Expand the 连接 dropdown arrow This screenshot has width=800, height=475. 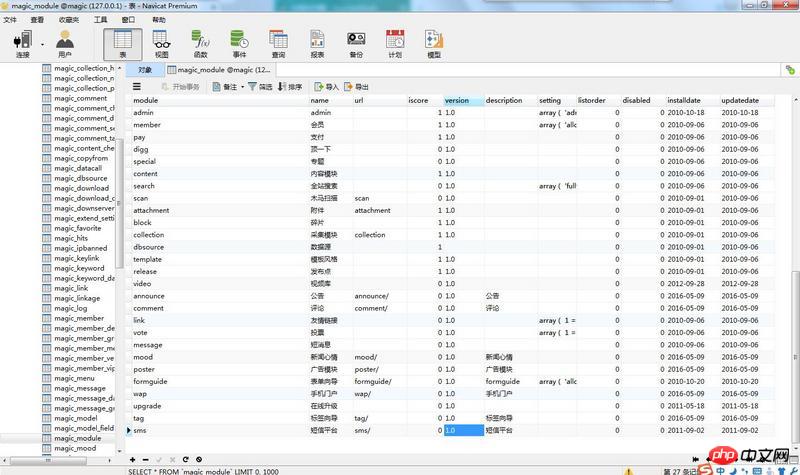[x=42, y=44]
